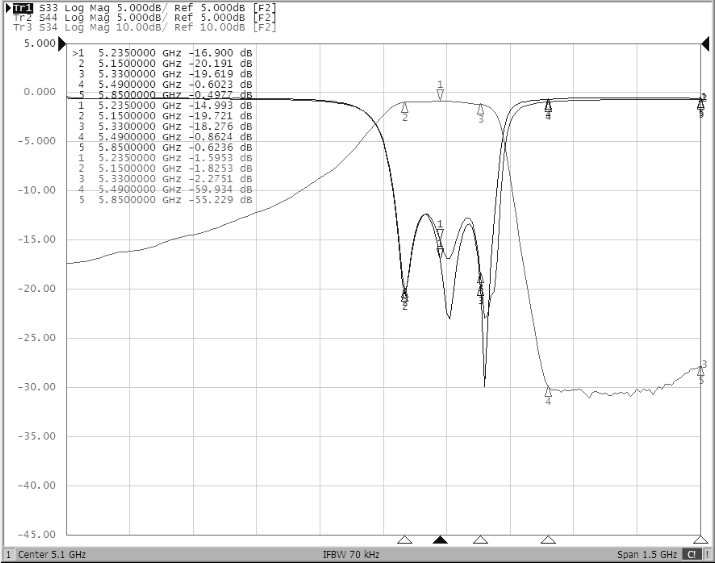Click marker 1 at the top of the S34 passband

(x=440, y=93)
